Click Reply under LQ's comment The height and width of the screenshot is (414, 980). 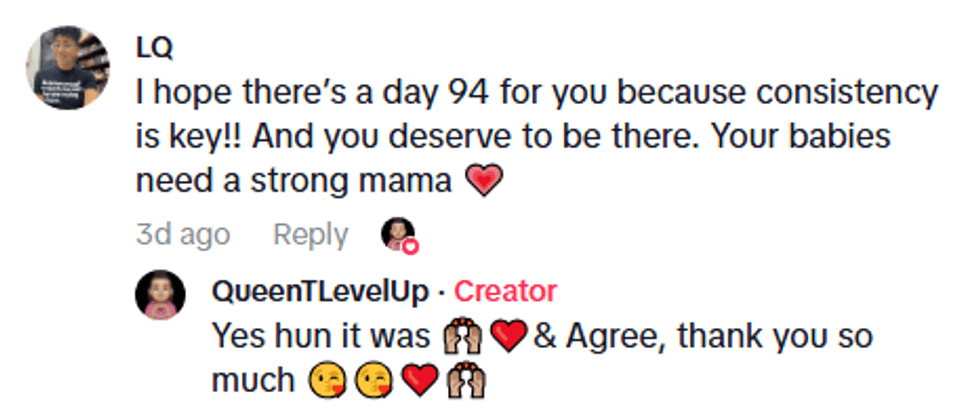point(311,235)
